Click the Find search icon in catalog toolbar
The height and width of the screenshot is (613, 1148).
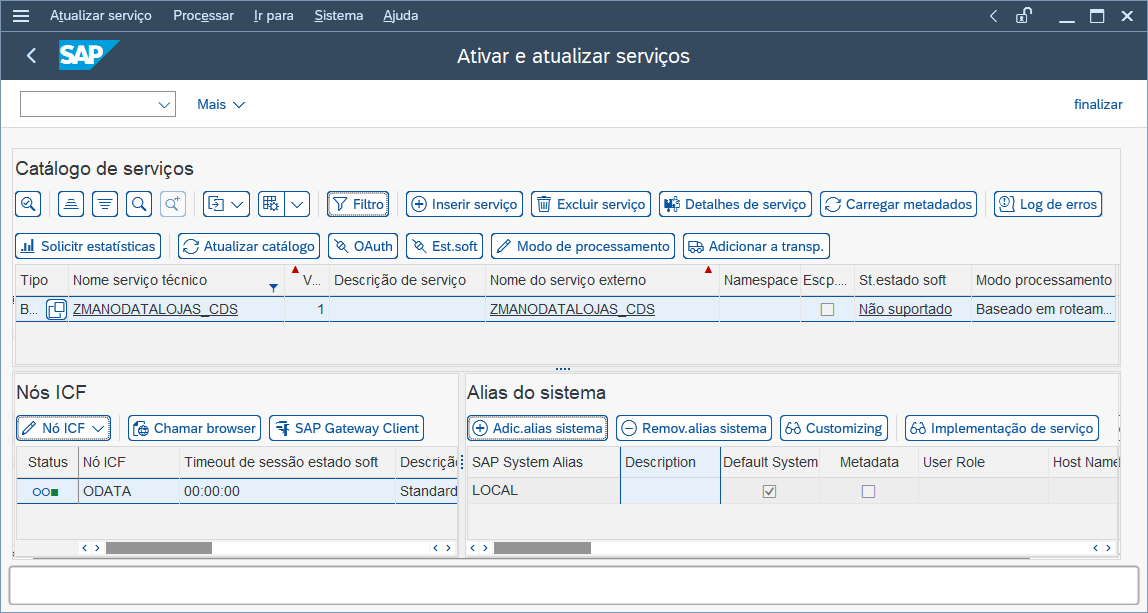tap(140, 204)
